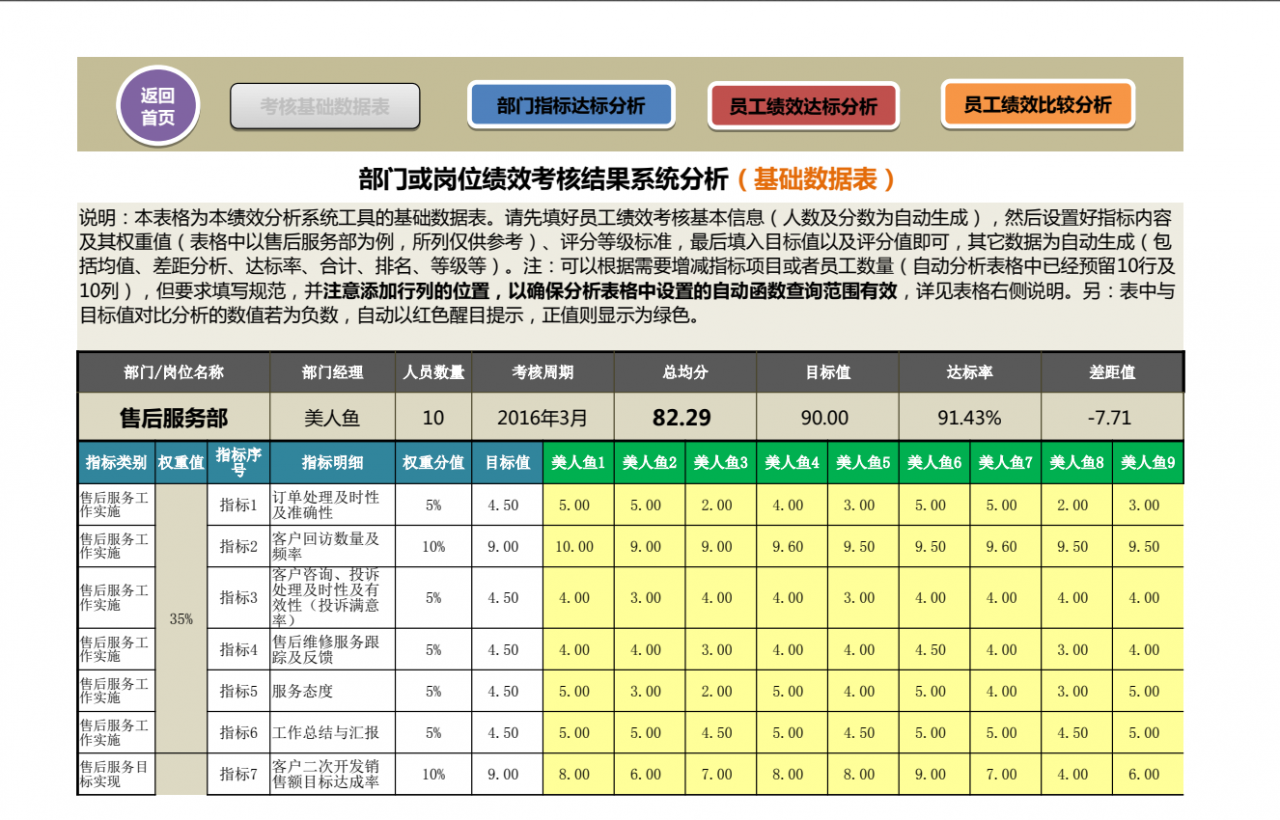Screen dimensions: 1280x820
Task: Select the 指标5 index cell
Action: [239, 691]
